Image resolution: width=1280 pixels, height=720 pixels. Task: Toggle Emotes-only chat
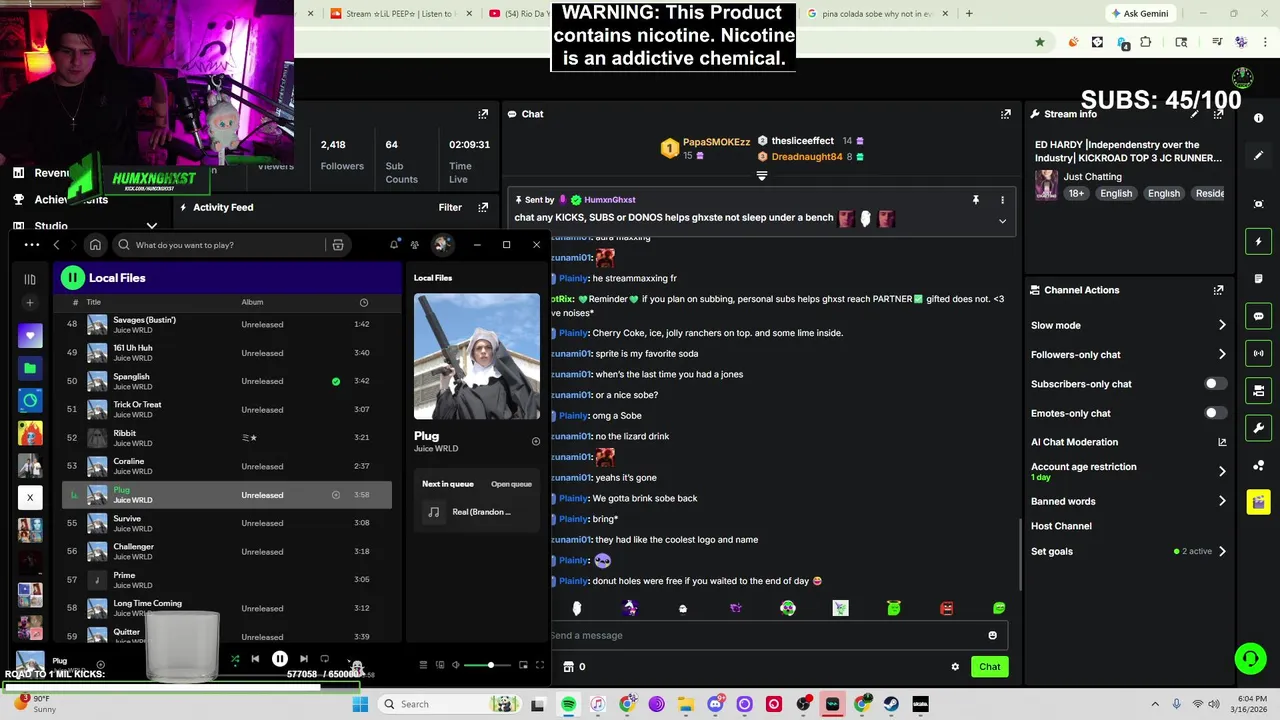[x=1214, y=413]
